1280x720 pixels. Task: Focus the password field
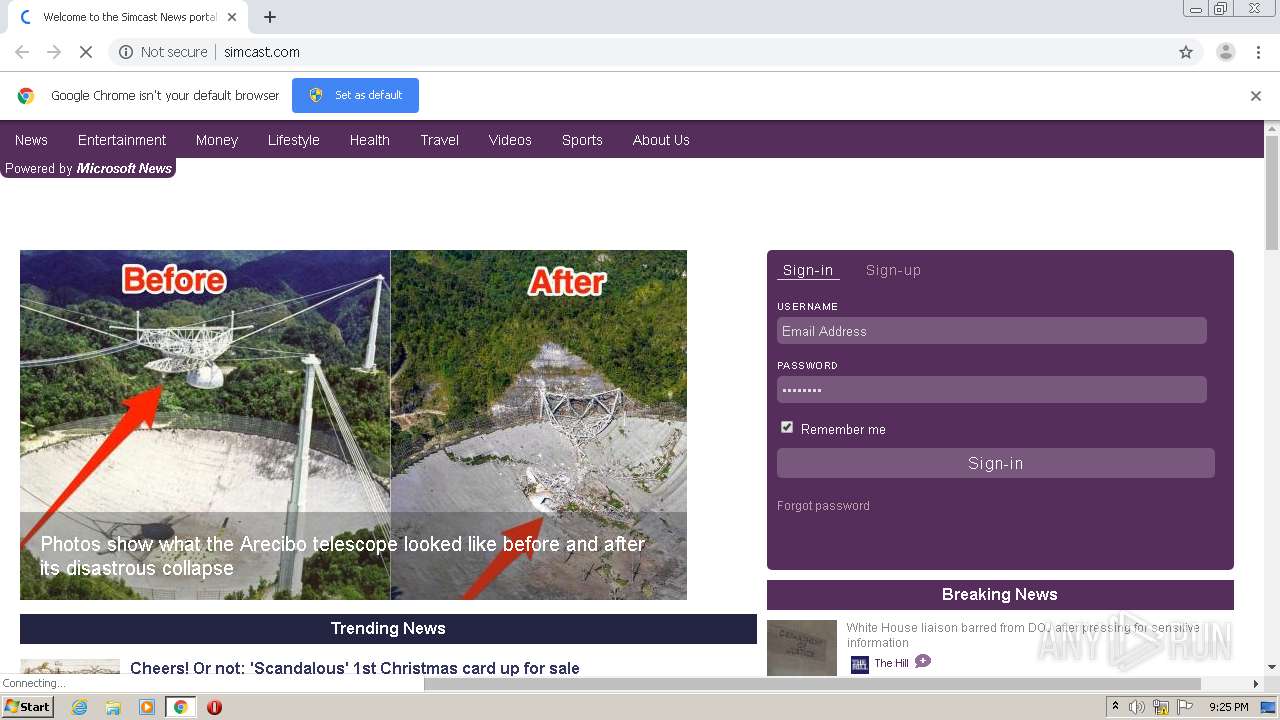992,390
